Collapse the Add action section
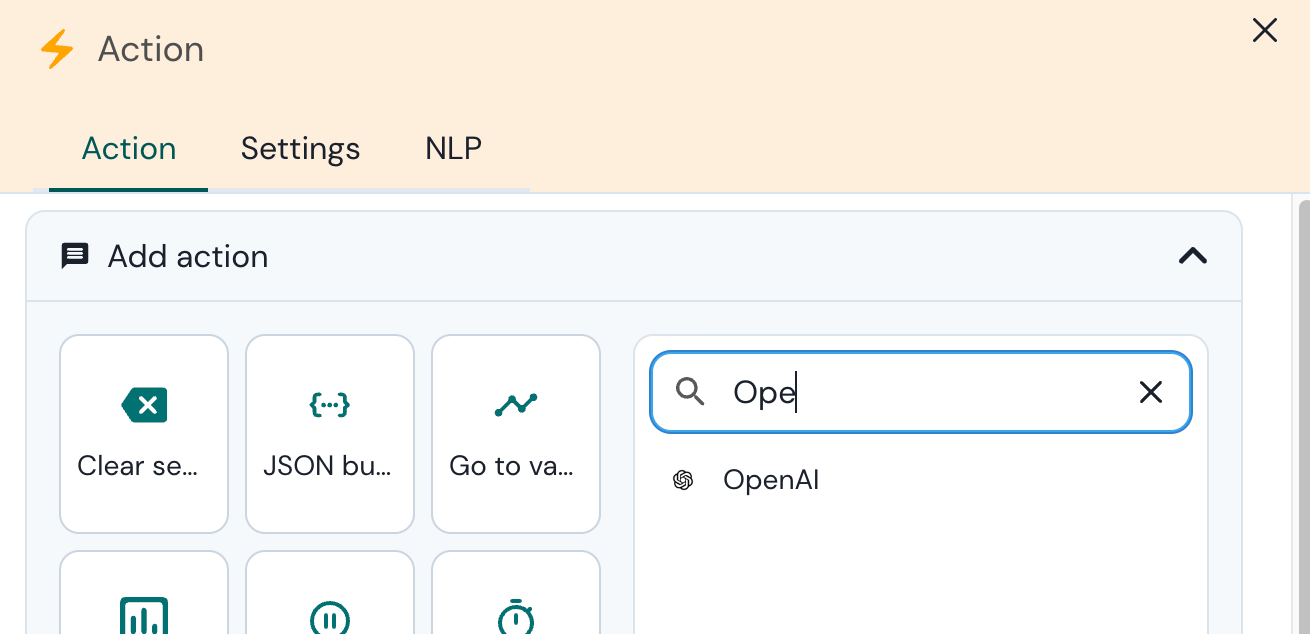Viewport: 1310px width, 634px height. pyautogui.click(x=1192, y=256)
